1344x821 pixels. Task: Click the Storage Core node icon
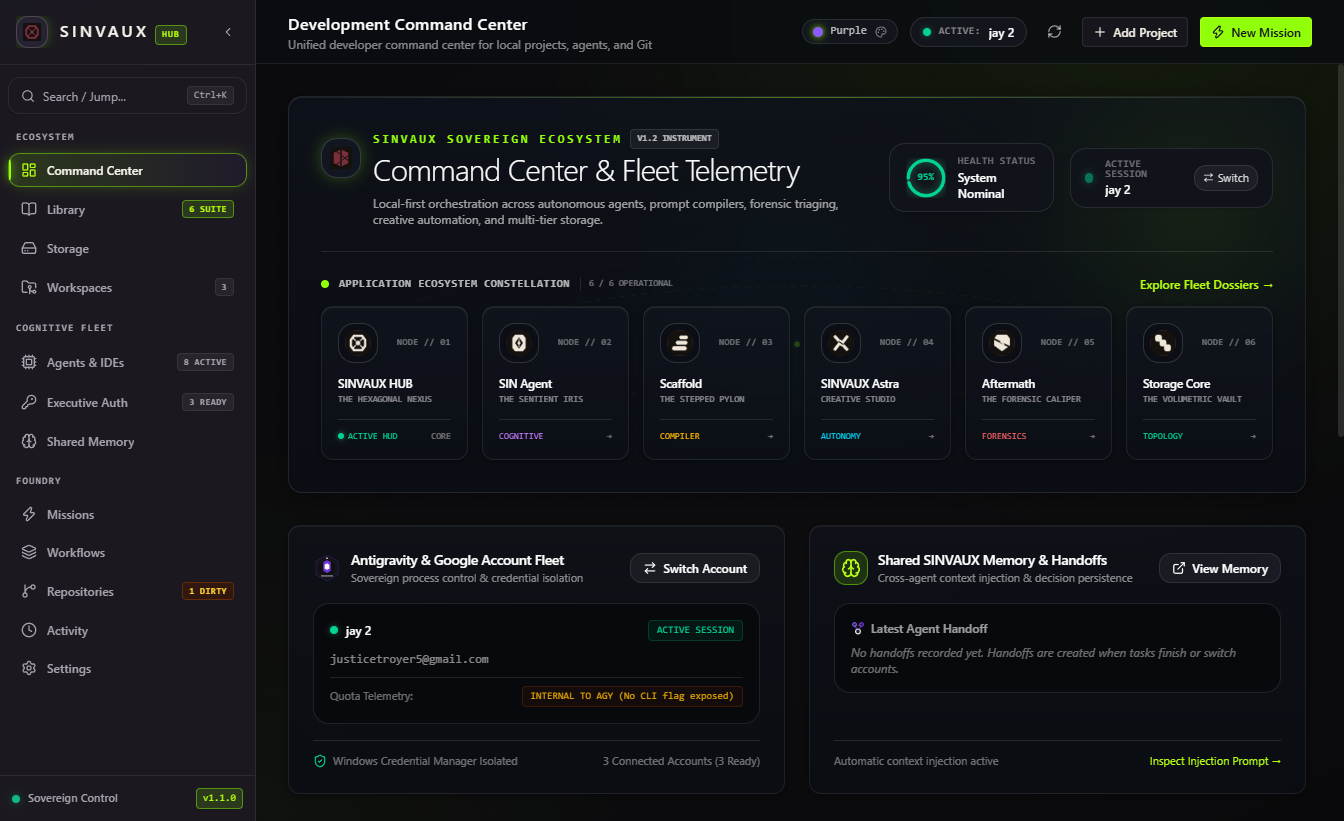1162,343
